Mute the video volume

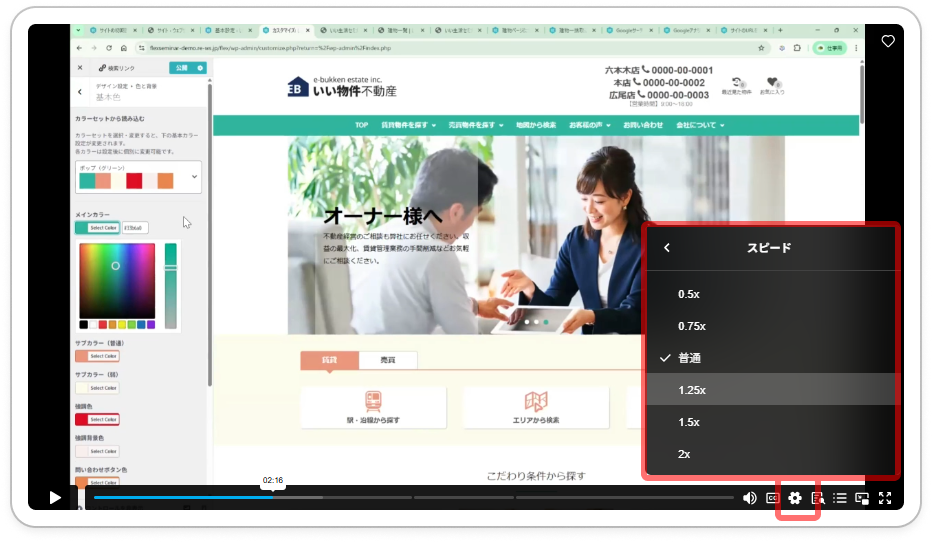pyautogui.click(x=749, y=498)
